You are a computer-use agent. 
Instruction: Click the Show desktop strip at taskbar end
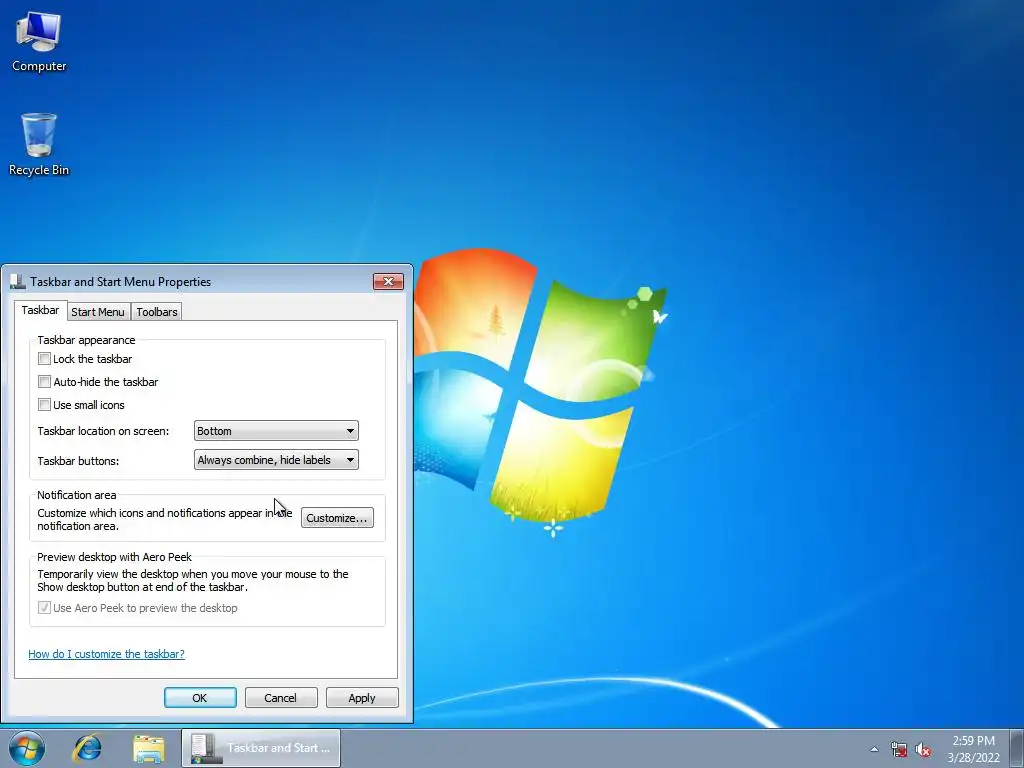click(x=1017, y=748)
